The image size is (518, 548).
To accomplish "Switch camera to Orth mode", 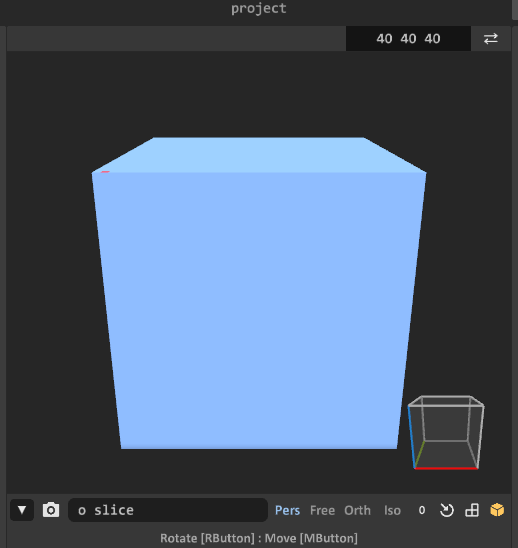I will tap(357, 511).
